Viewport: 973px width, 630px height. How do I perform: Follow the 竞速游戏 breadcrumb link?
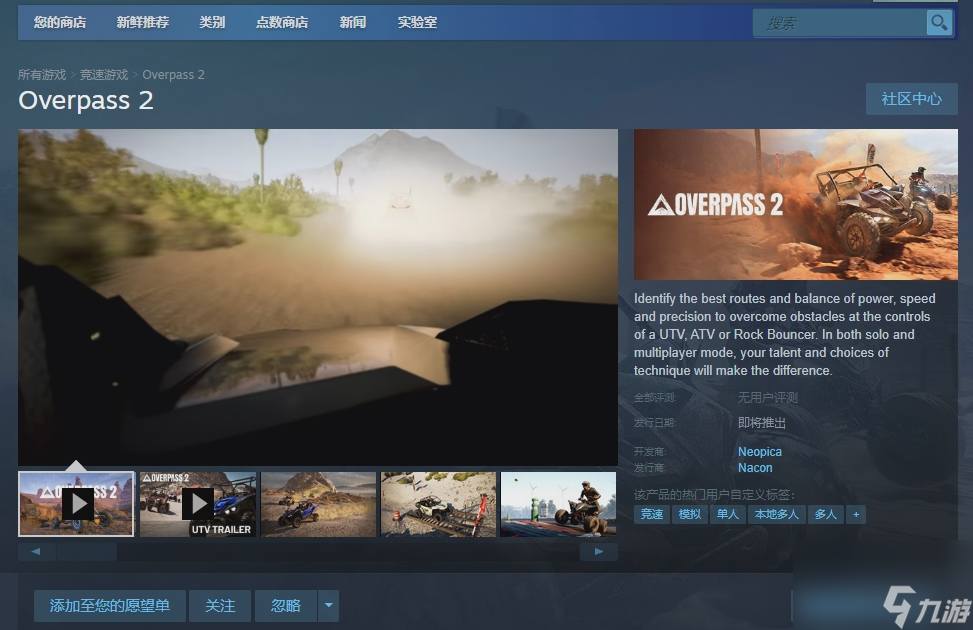[x=104, y=75]
